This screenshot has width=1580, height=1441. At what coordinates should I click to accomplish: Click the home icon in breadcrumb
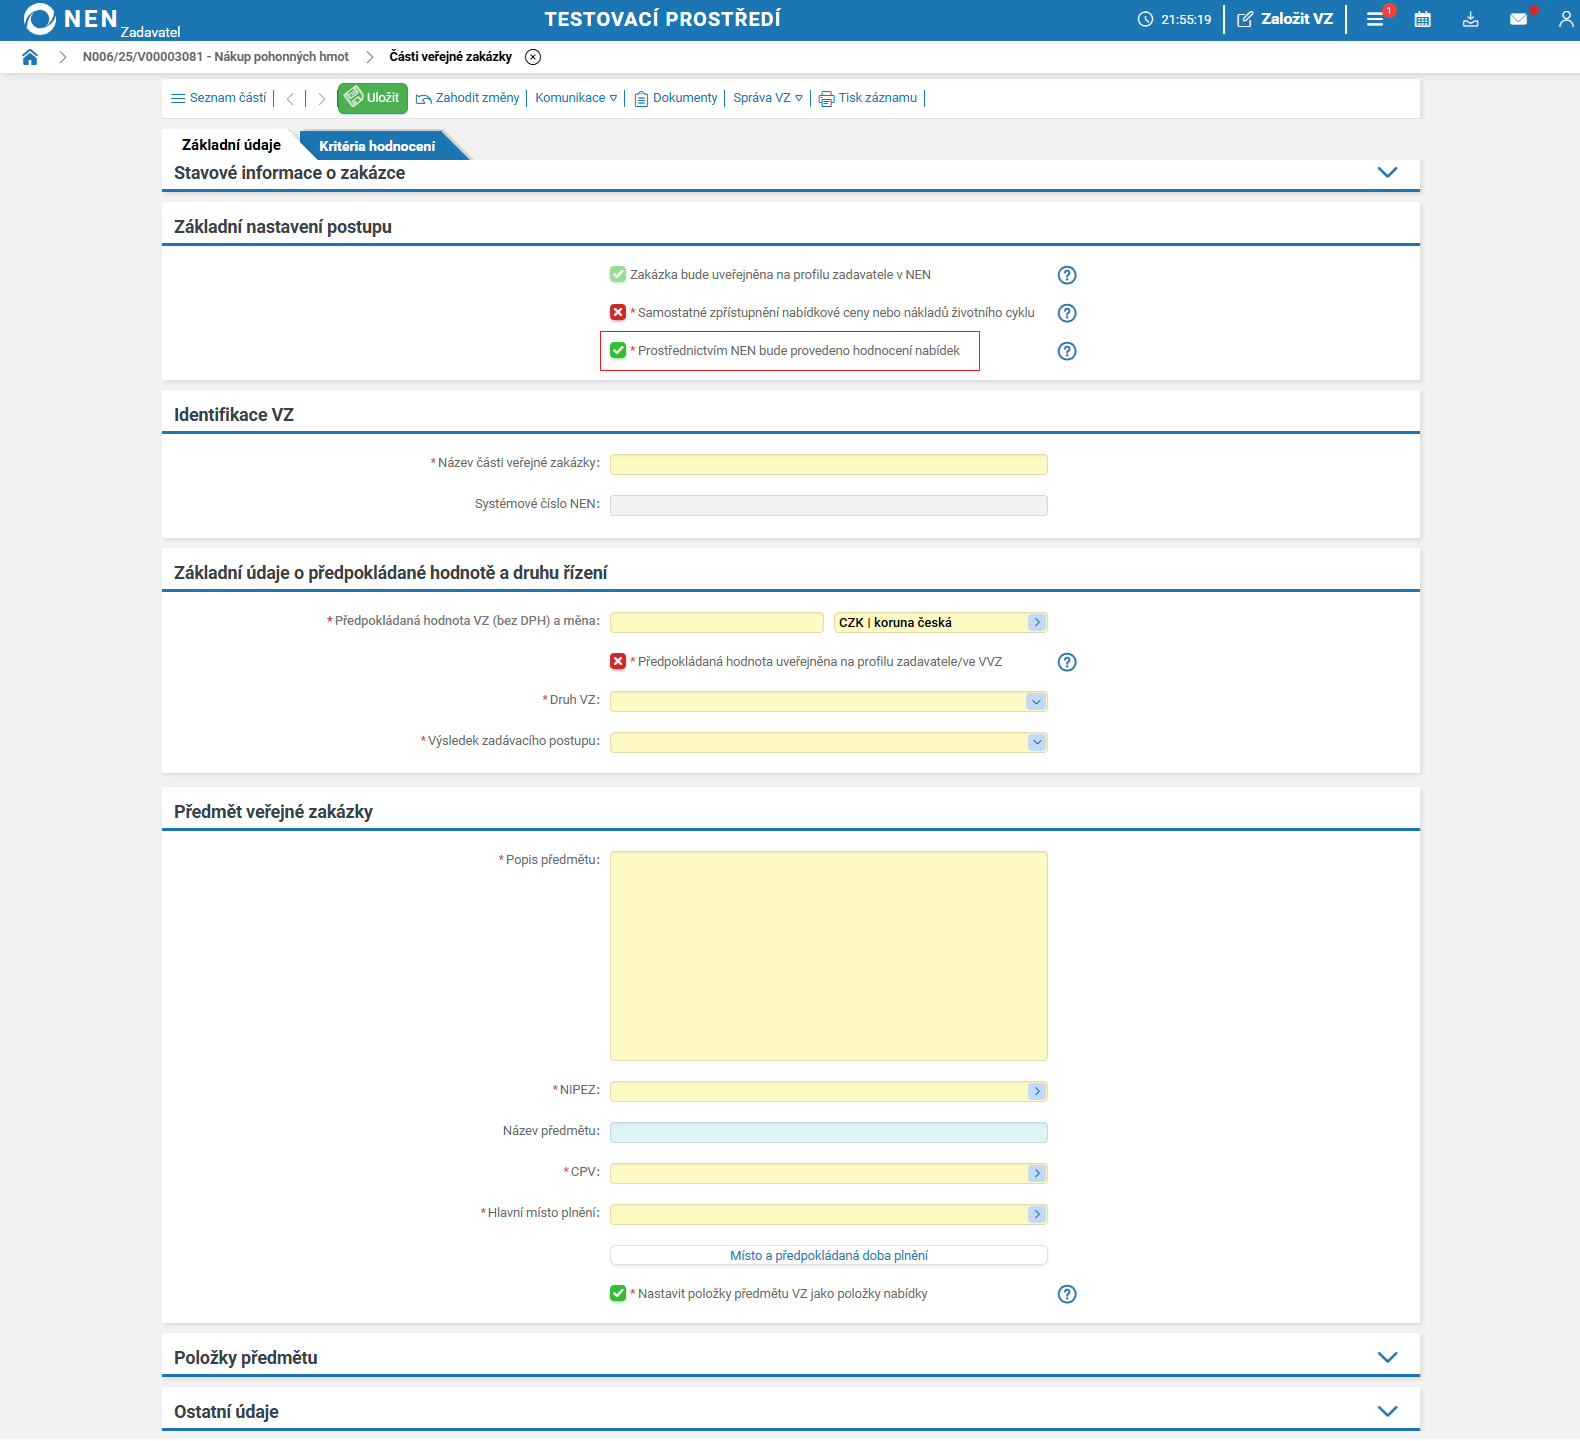pos(30,57)
